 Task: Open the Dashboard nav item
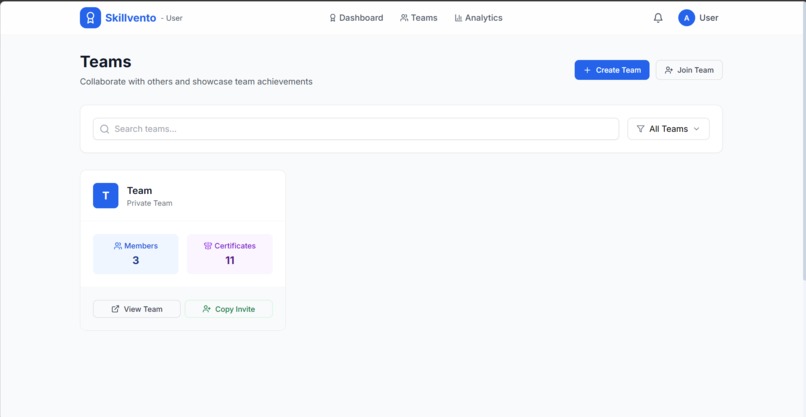point(356,18)
